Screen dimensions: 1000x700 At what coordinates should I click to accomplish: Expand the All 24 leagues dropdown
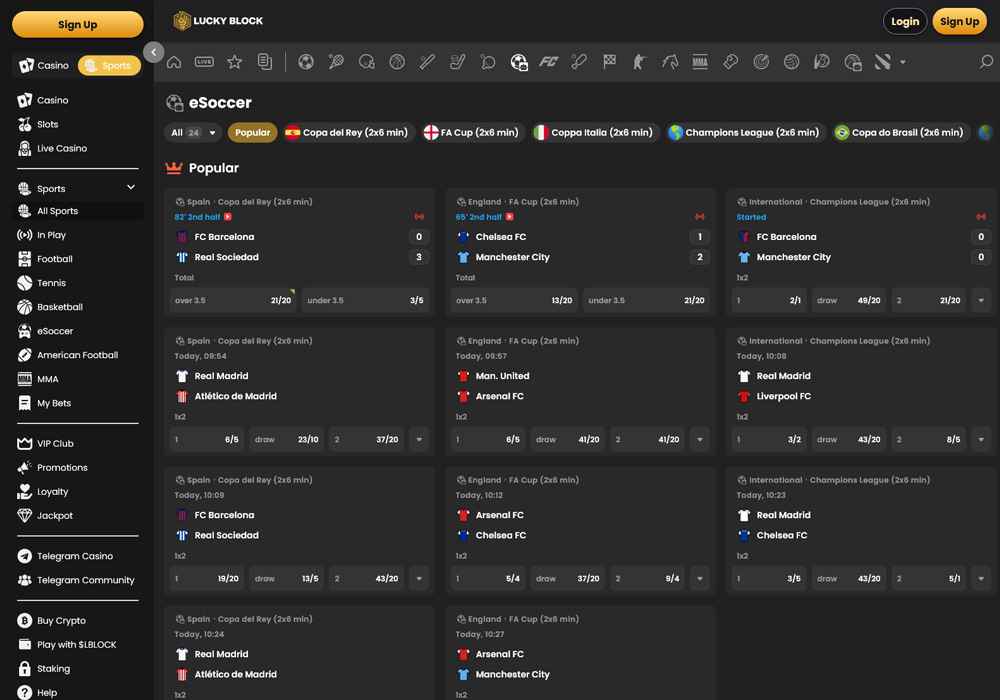point(192,132)
